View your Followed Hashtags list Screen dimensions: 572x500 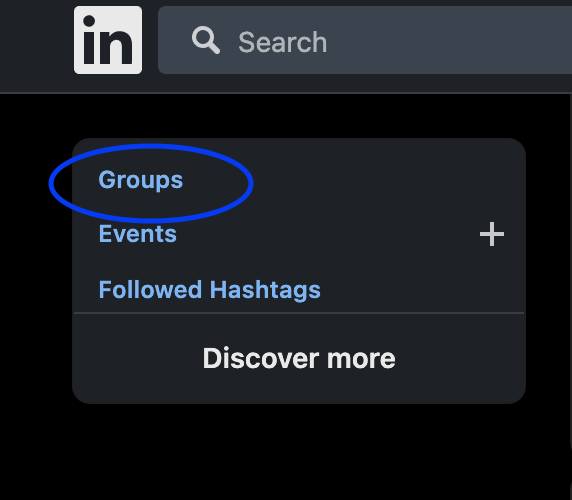(209, 290)
